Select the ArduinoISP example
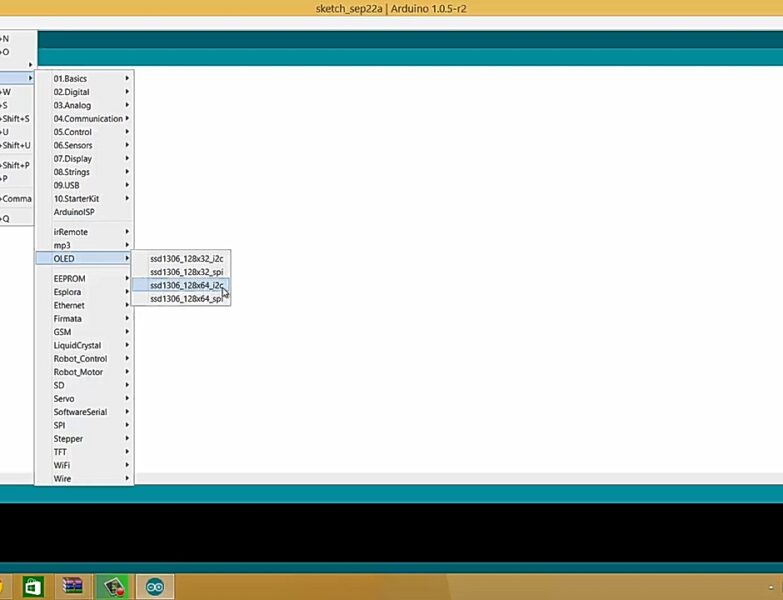The image size is (783, 600). 84,212
